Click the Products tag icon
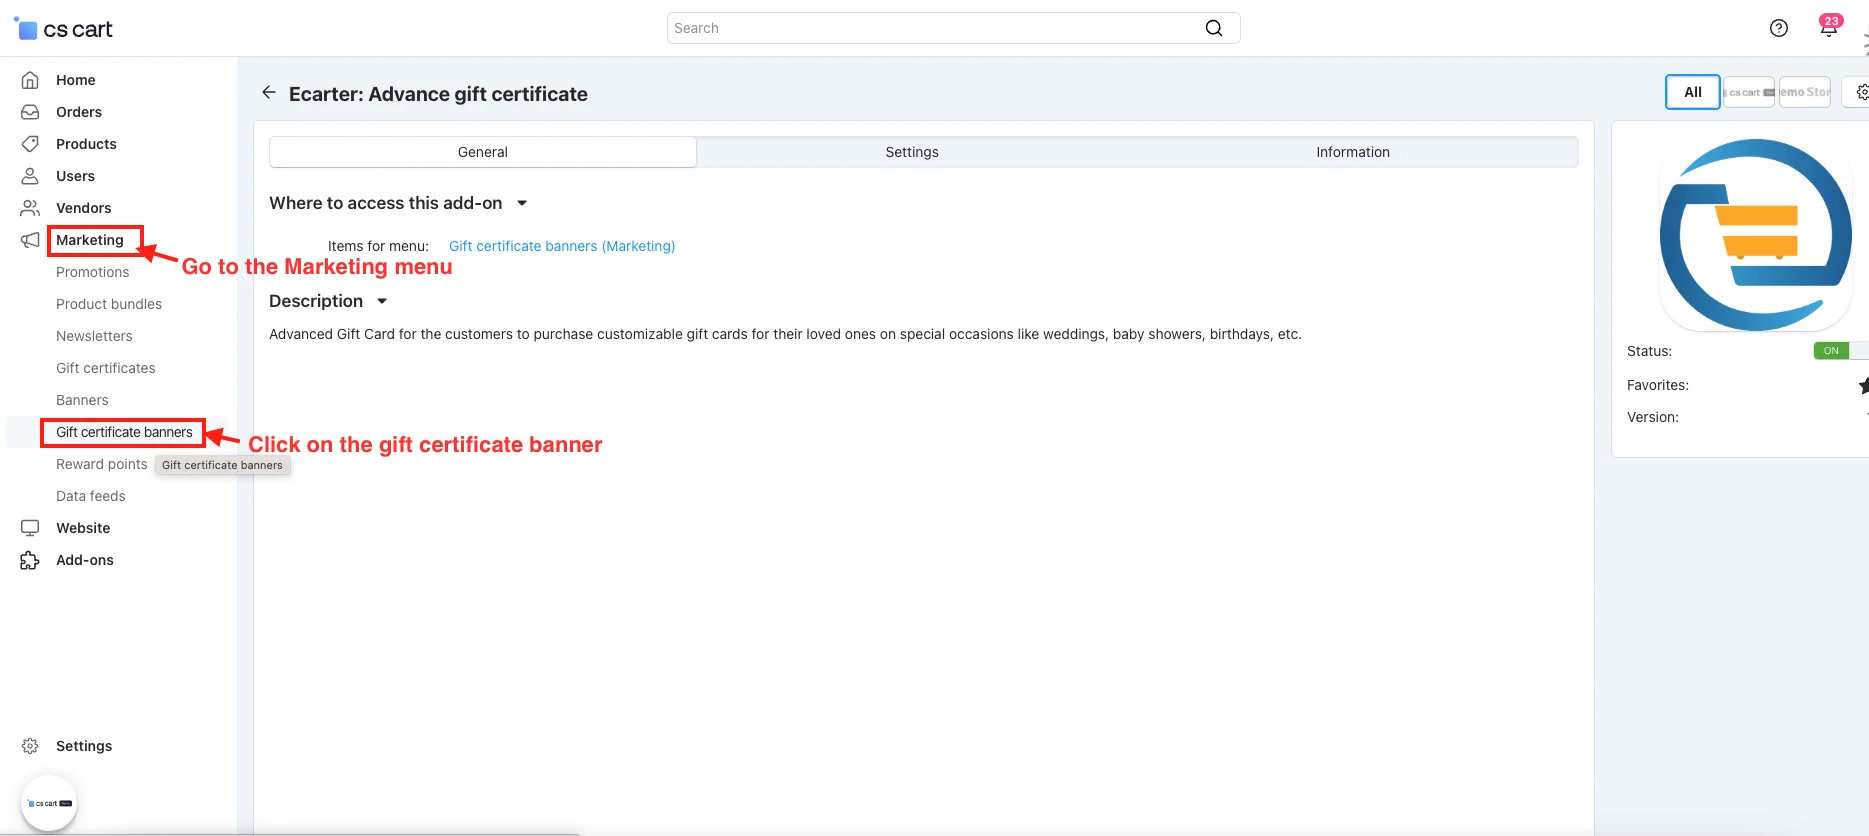Screen dimensions: 1869x836 (x=30, y=144)
